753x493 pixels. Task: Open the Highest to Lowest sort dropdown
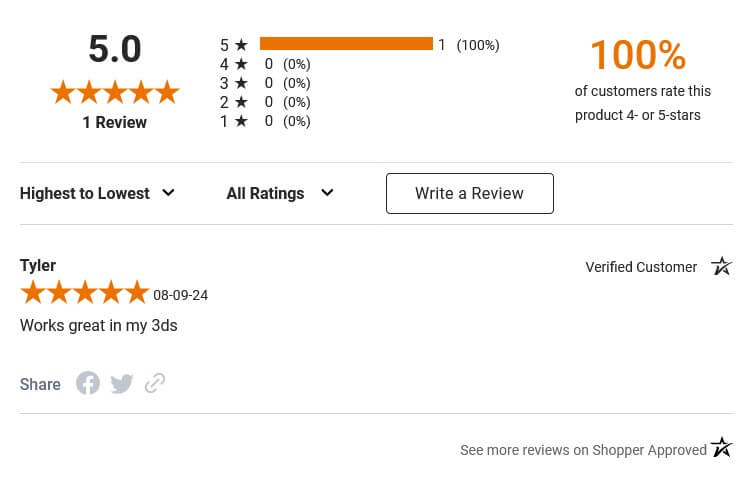point(97,193)
